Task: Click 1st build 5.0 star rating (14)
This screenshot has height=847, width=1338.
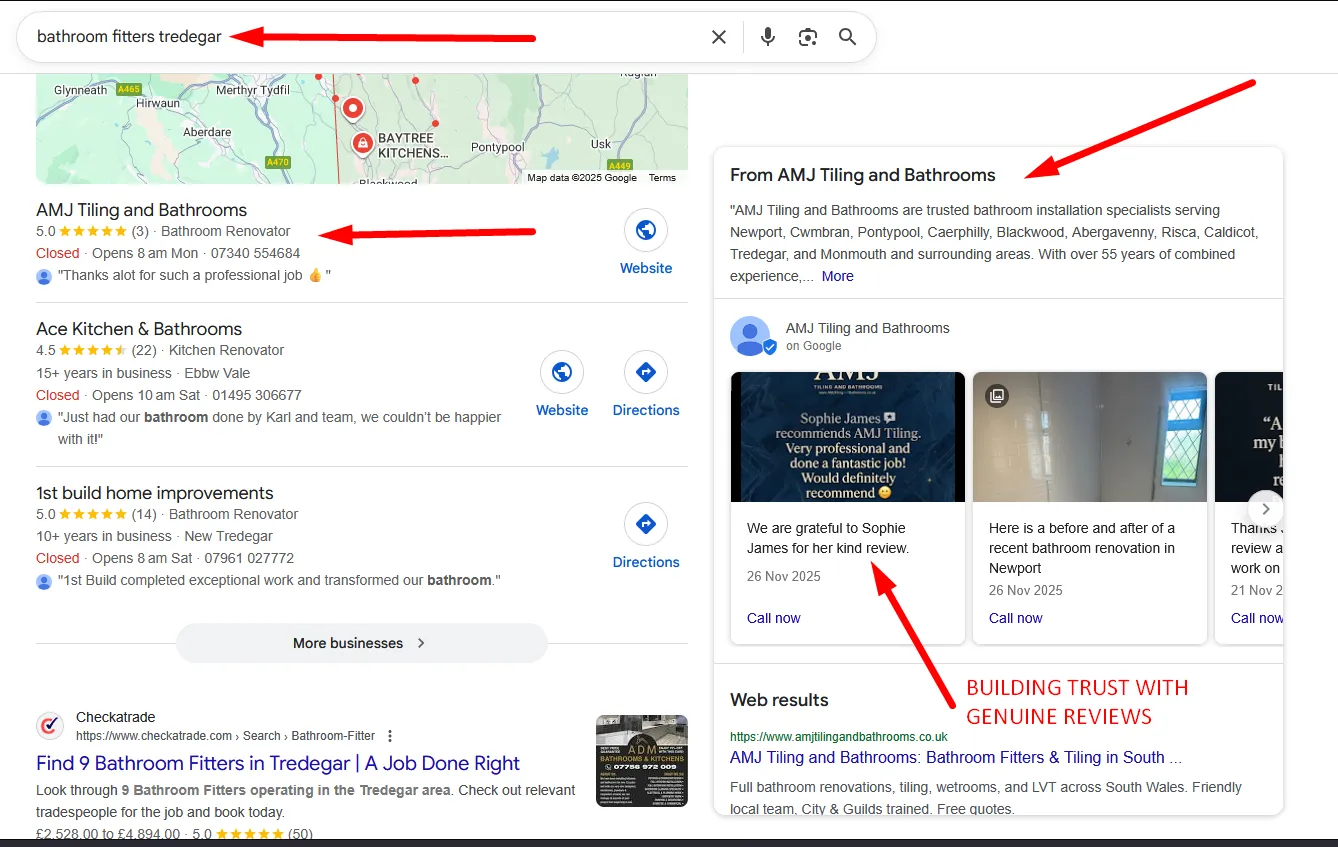Action: [96, 514]
